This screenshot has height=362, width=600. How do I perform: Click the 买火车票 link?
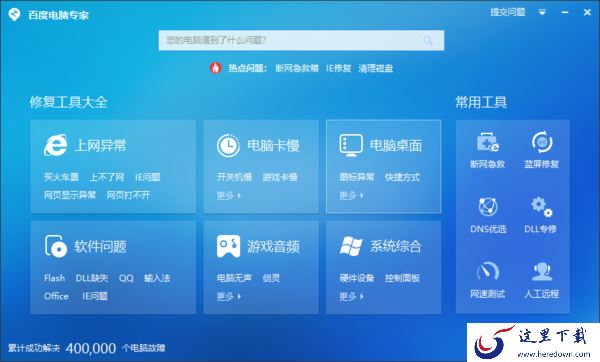click(61, 177)
